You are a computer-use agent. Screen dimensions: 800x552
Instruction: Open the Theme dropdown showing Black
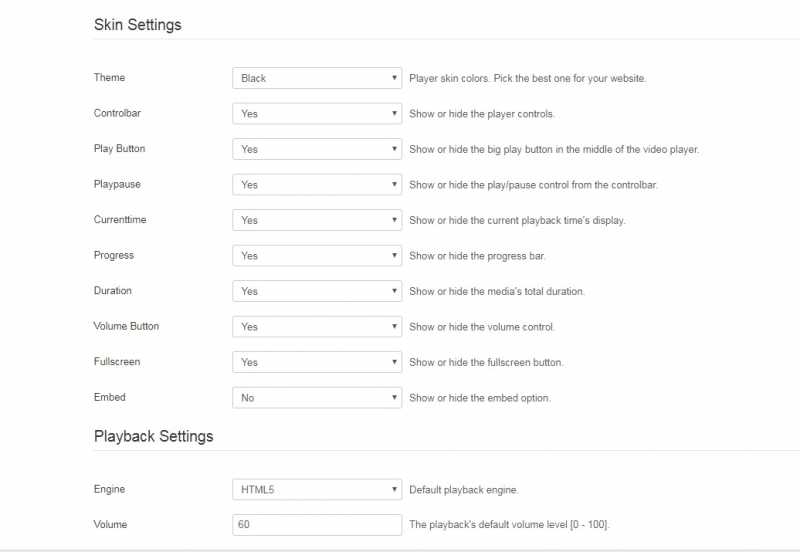pyautogui.click(x=316, y=78)
